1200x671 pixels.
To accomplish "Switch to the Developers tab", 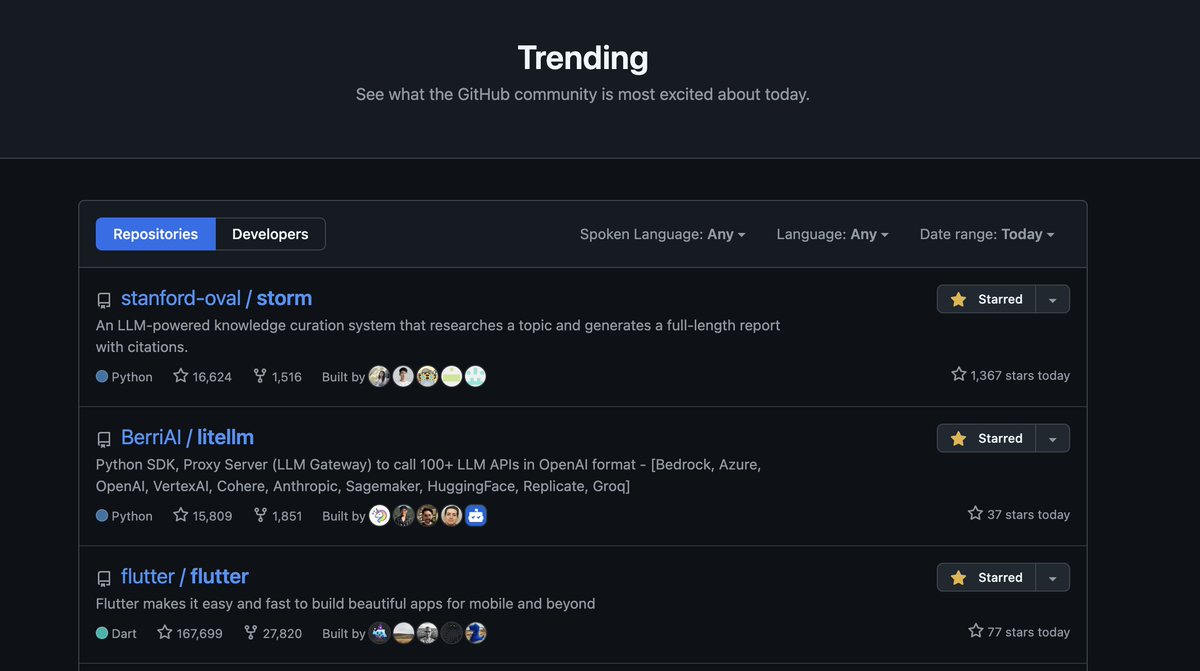I will (270, 234).
